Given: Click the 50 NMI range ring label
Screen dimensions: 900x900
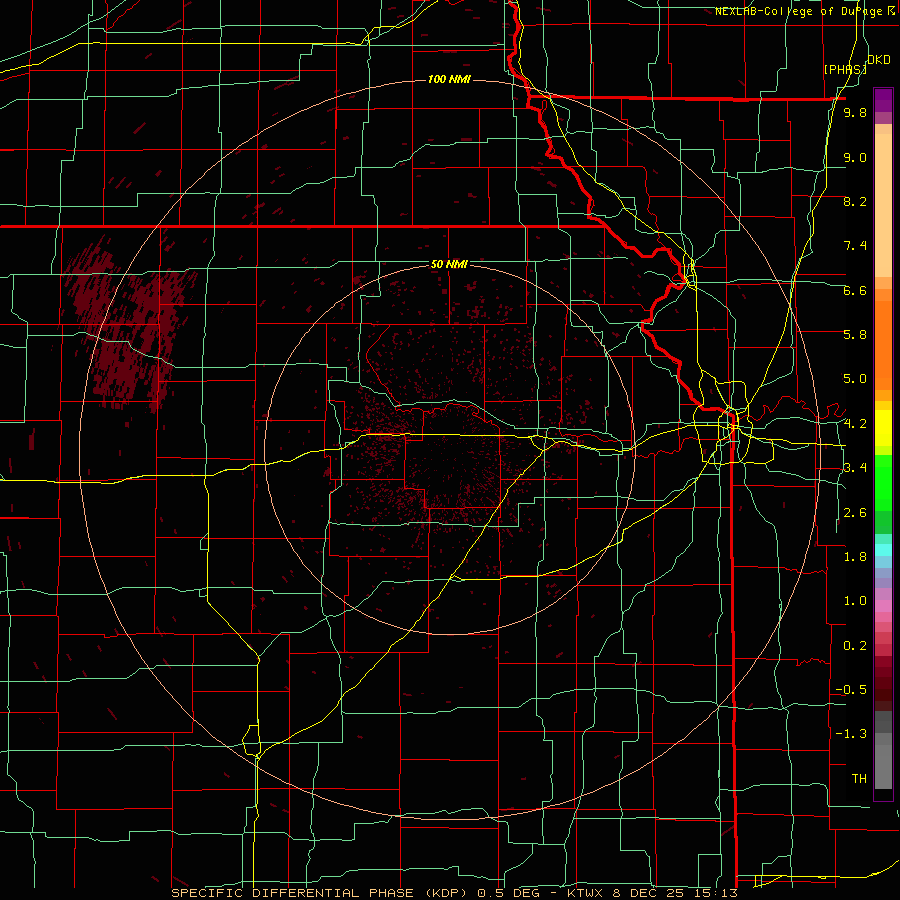Looking at the screenshot, I should coord(449,264).
